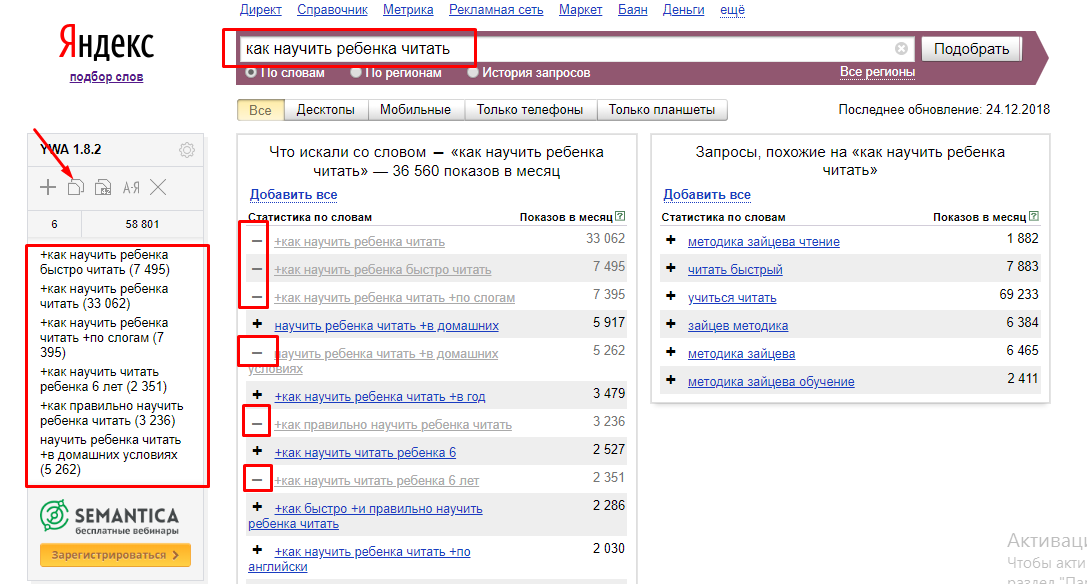Viewport: 1087px width, 584px height.
Task: Add a phrase with YWA plus icon
Action: (48, 187)
